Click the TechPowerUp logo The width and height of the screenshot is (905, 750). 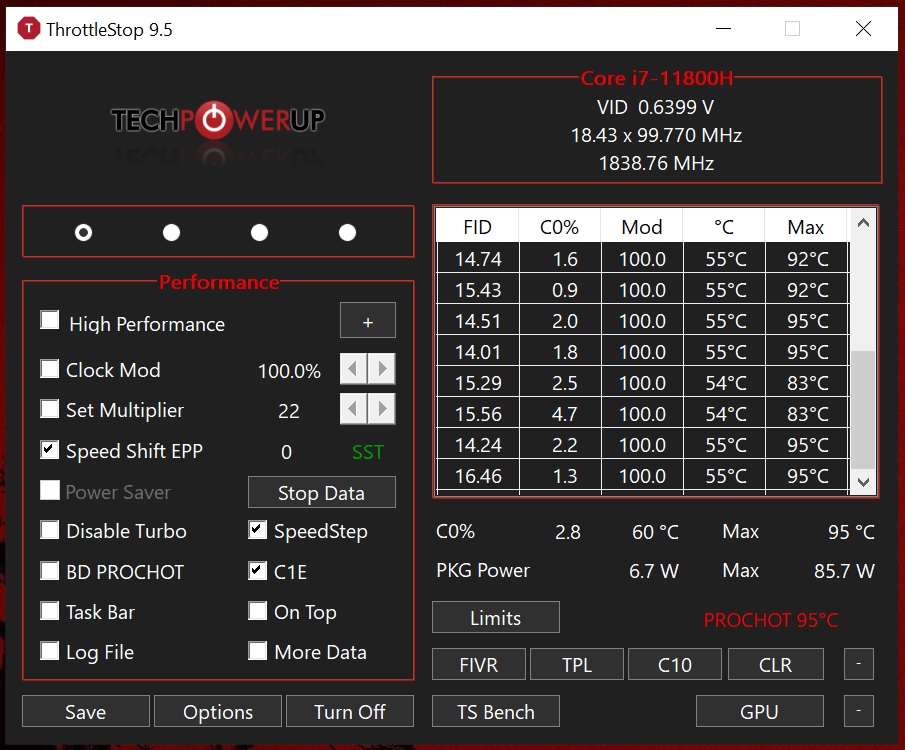[218, 120]
